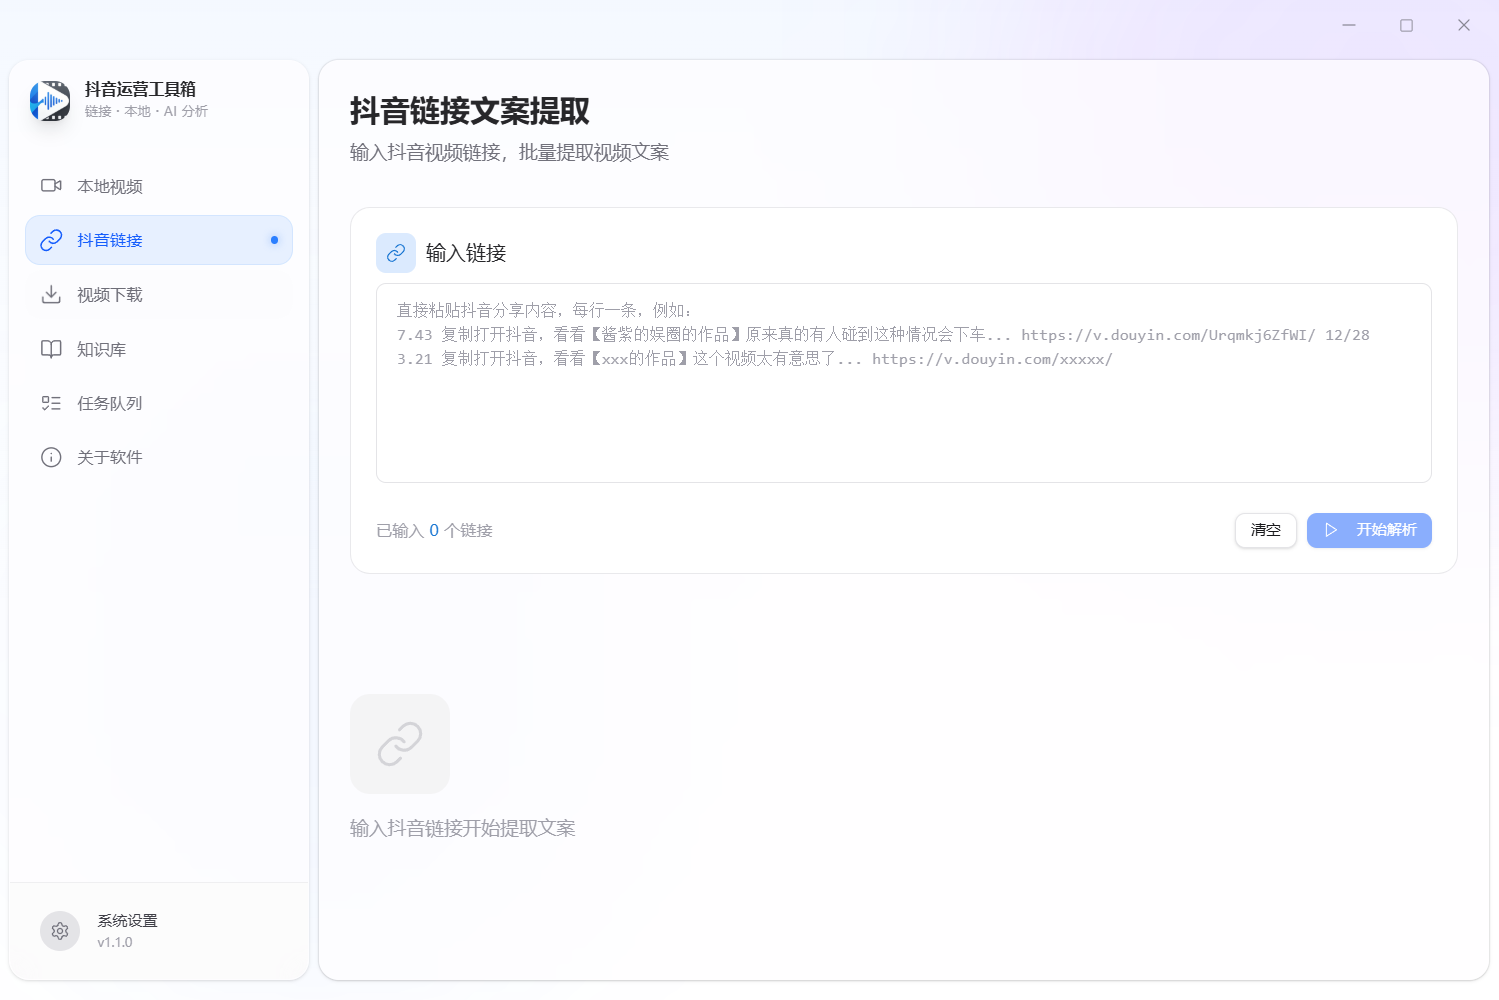Select the 抖音链接 sidebar item
The height and width of the screenshot is (1000, 1499).
click(110, 240)
